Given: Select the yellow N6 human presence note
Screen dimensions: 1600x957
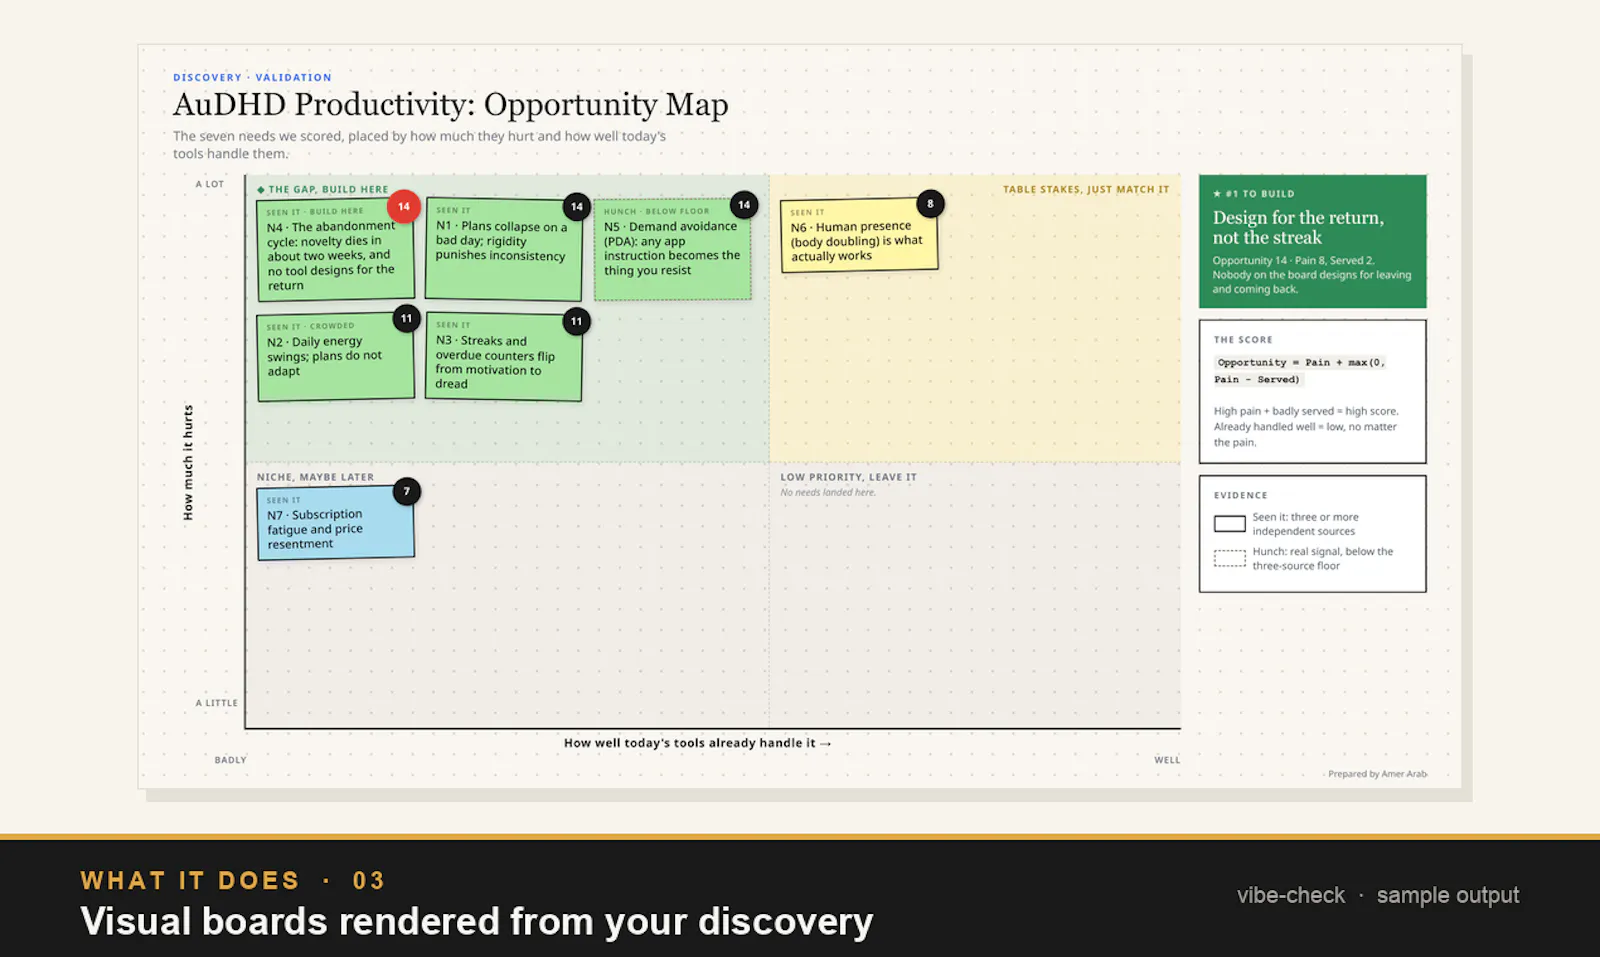Looking at the screenshot, I should (859, 236).
